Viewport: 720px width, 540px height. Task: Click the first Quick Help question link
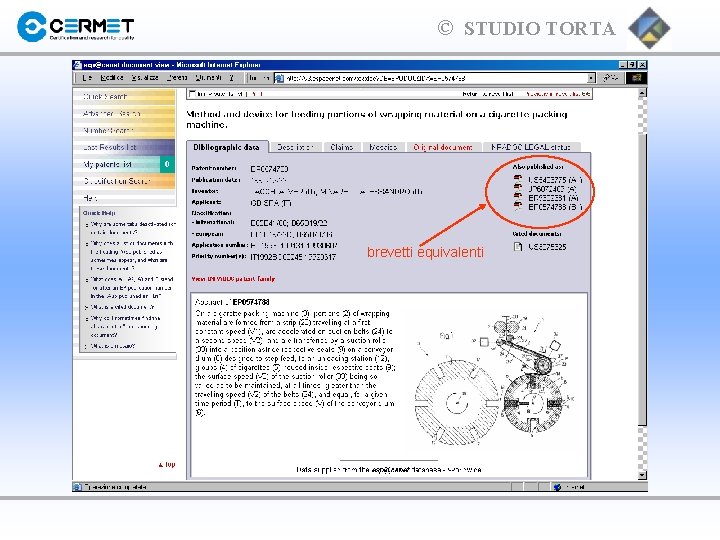(132, 228)
